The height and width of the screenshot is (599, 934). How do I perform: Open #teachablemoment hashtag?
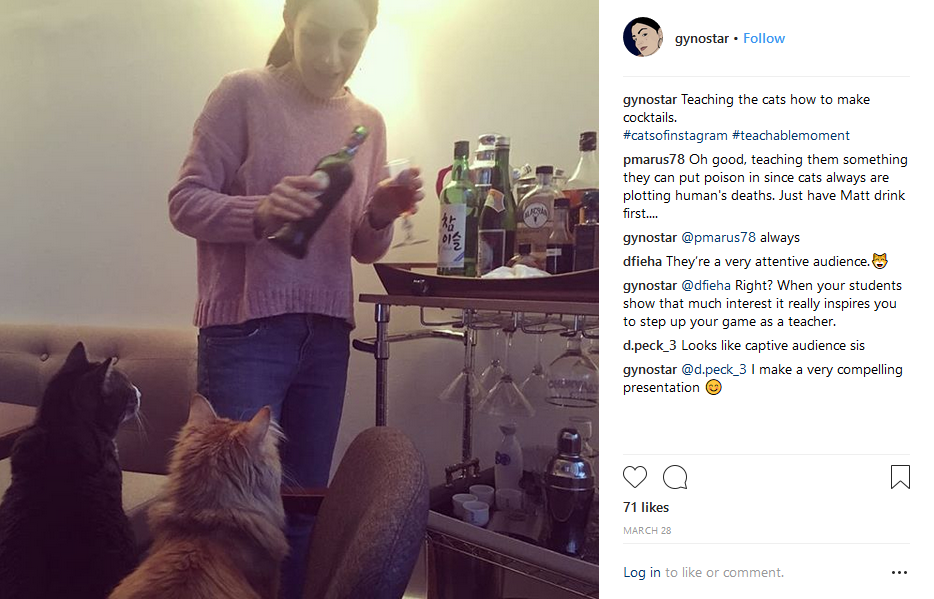click(790, 135)
